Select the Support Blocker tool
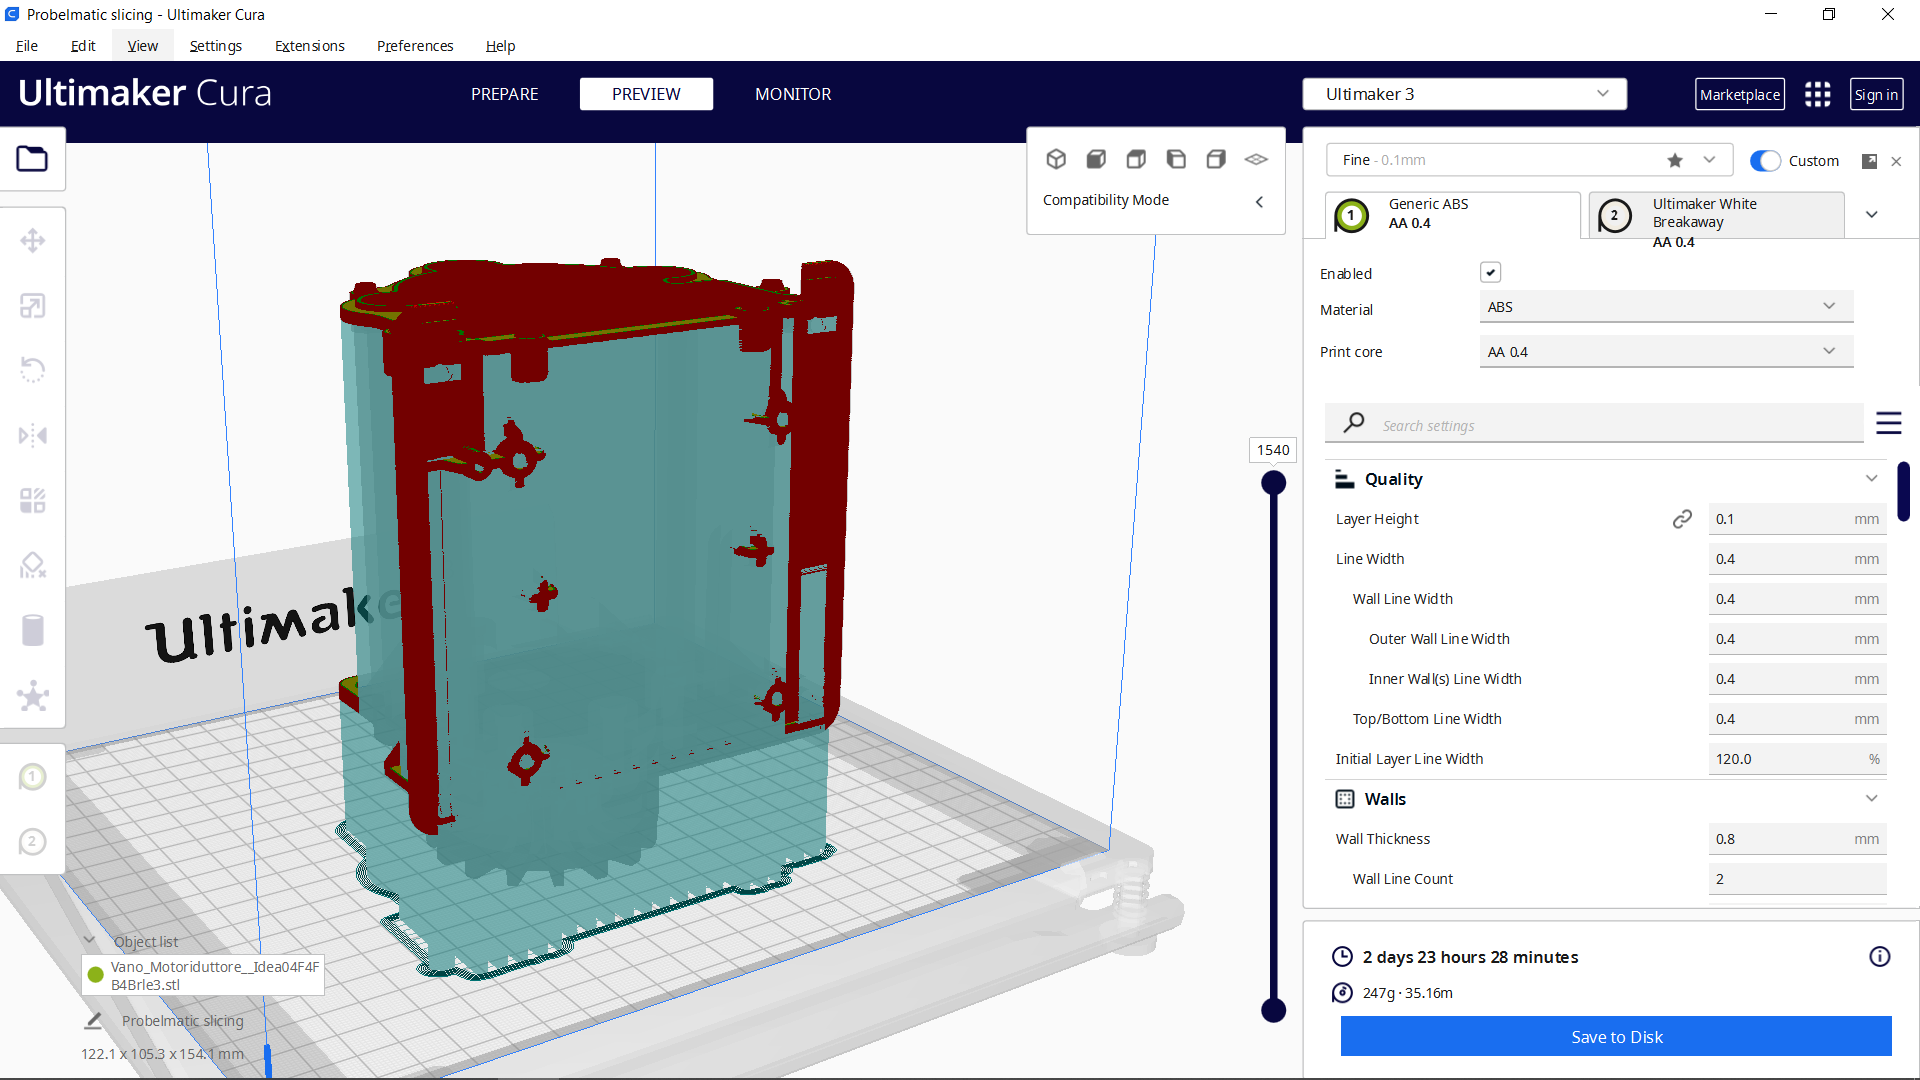1920x1080 pixels. (33, 565)
